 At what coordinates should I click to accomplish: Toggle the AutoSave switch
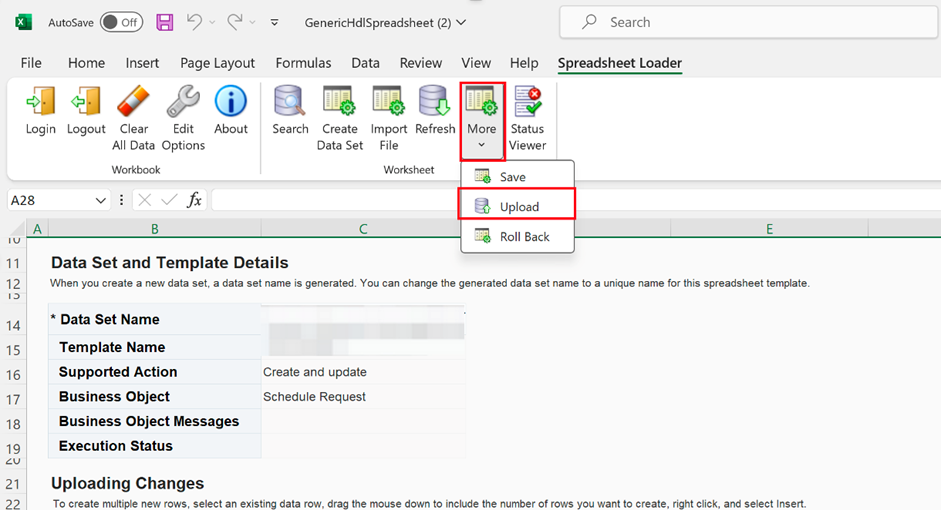click(121, 22)
